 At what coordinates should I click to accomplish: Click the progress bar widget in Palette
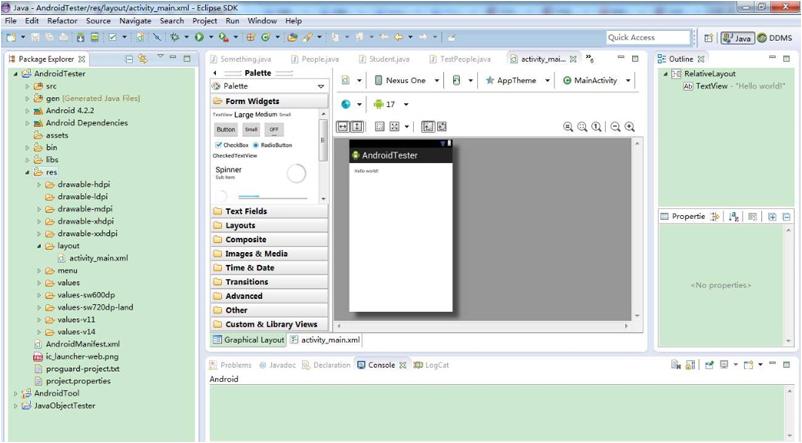coord(296,174)
